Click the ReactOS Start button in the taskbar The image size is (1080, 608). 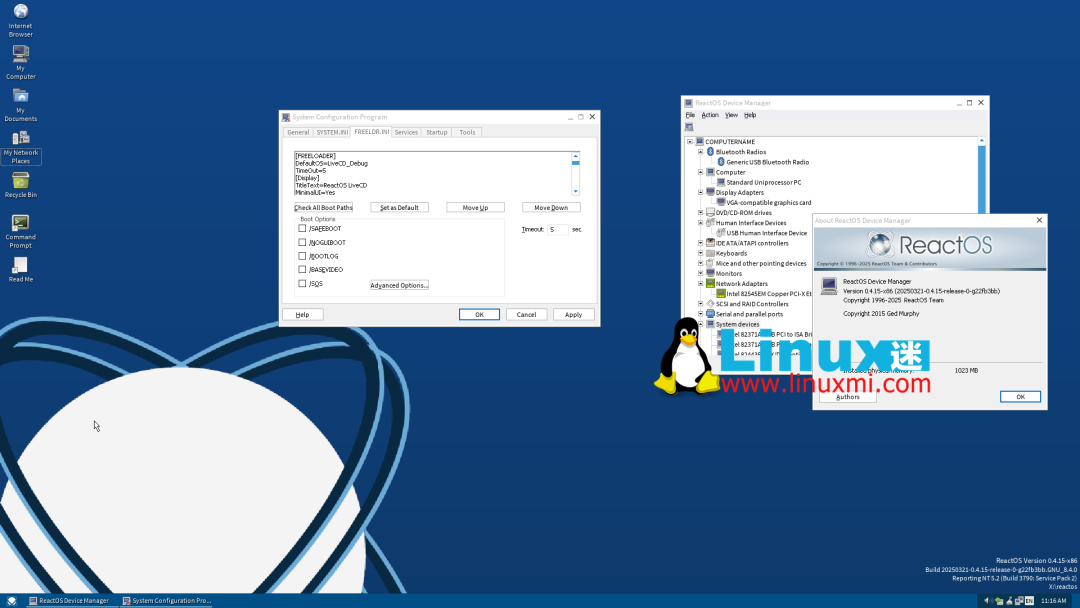(12, 600)
